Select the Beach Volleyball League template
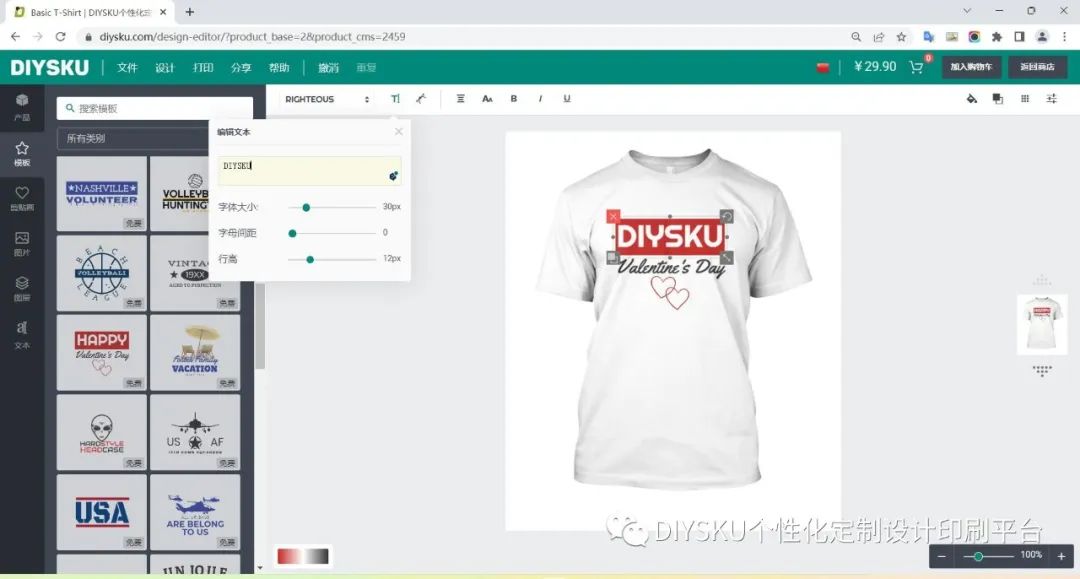The width and height of the screenshot is (1080, 579). 102,273
